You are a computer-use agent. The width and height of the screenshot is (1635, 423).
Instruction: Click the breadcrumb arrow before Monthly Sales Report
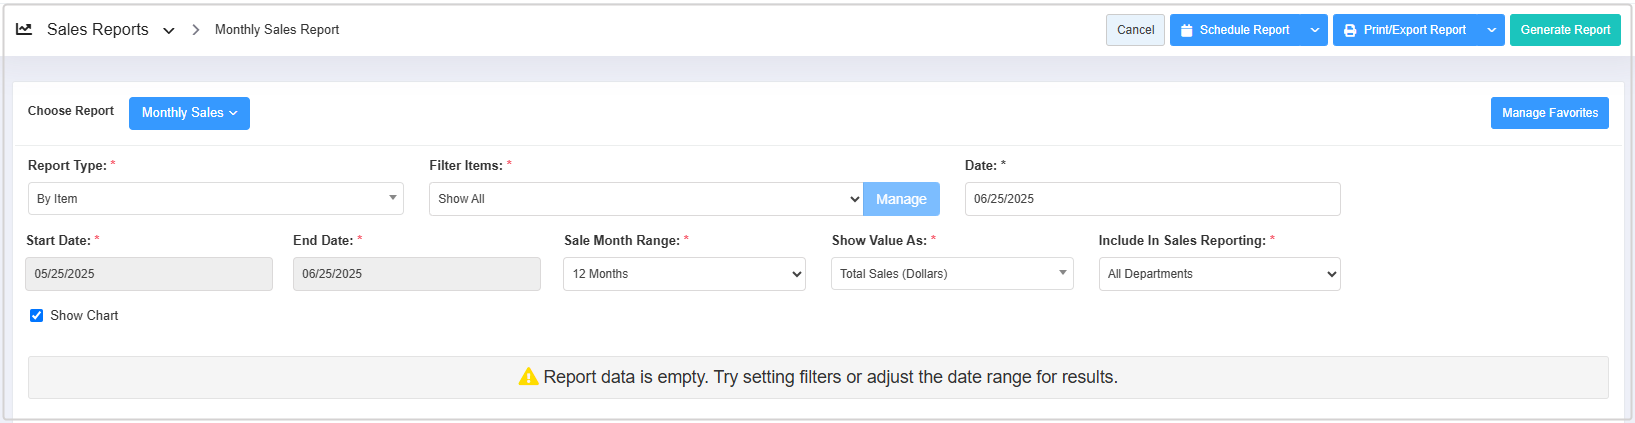195,30
